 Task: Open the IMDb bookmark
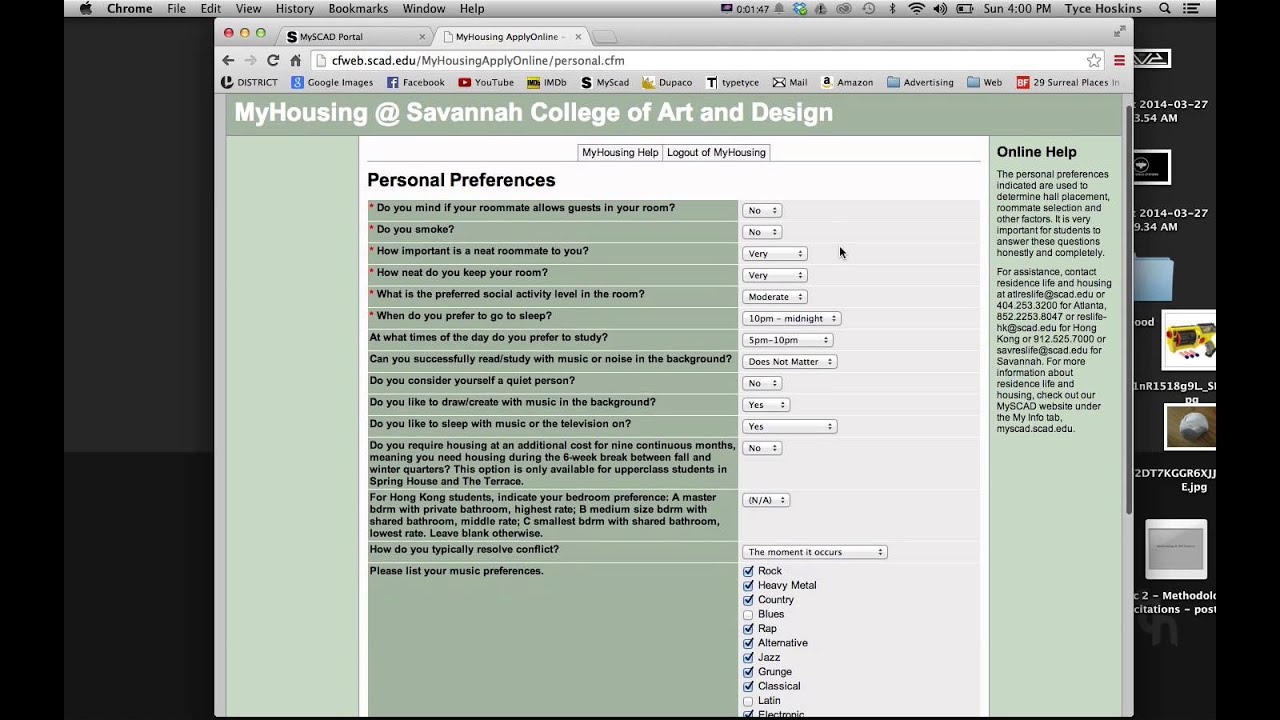[547, 82]
